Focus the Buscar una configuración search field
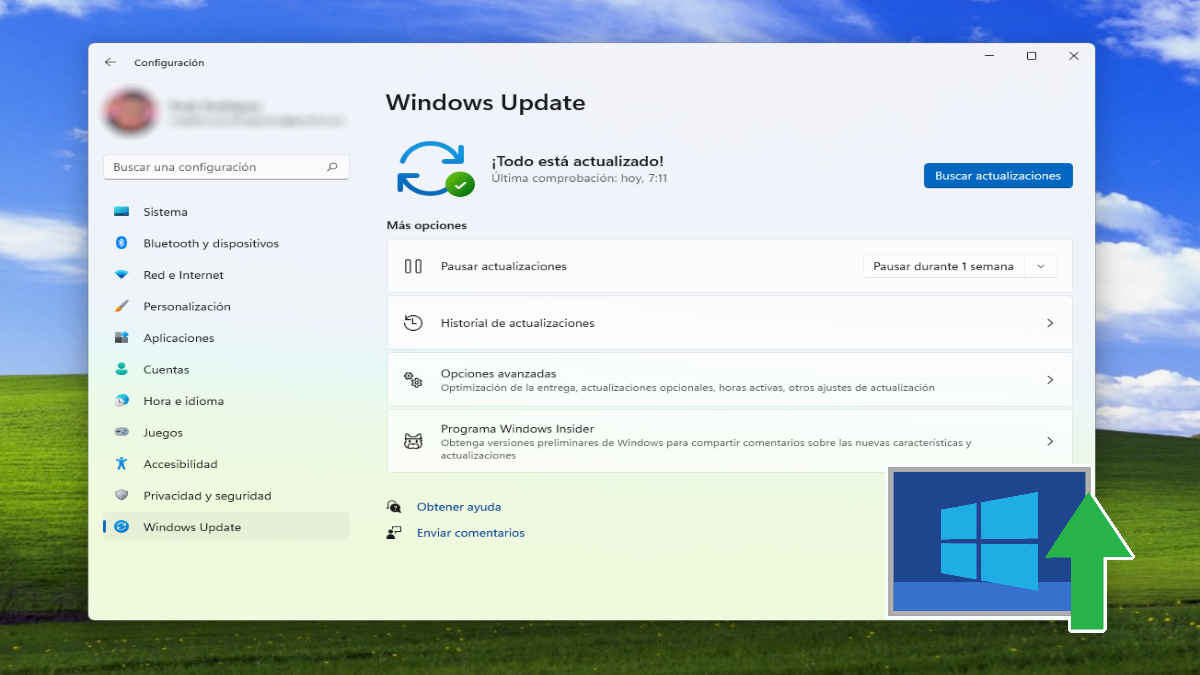 click(x=226, y=167)
